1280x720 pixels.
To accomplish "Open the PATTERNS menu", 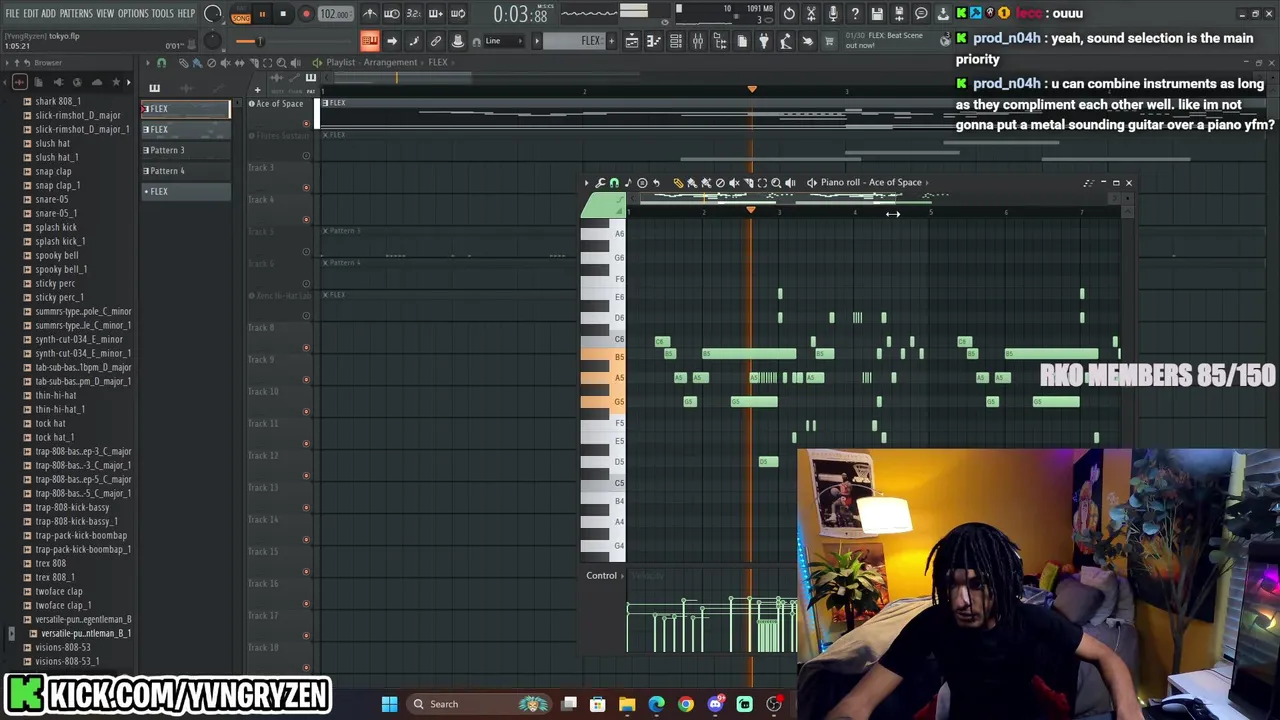I will (75, 14).
